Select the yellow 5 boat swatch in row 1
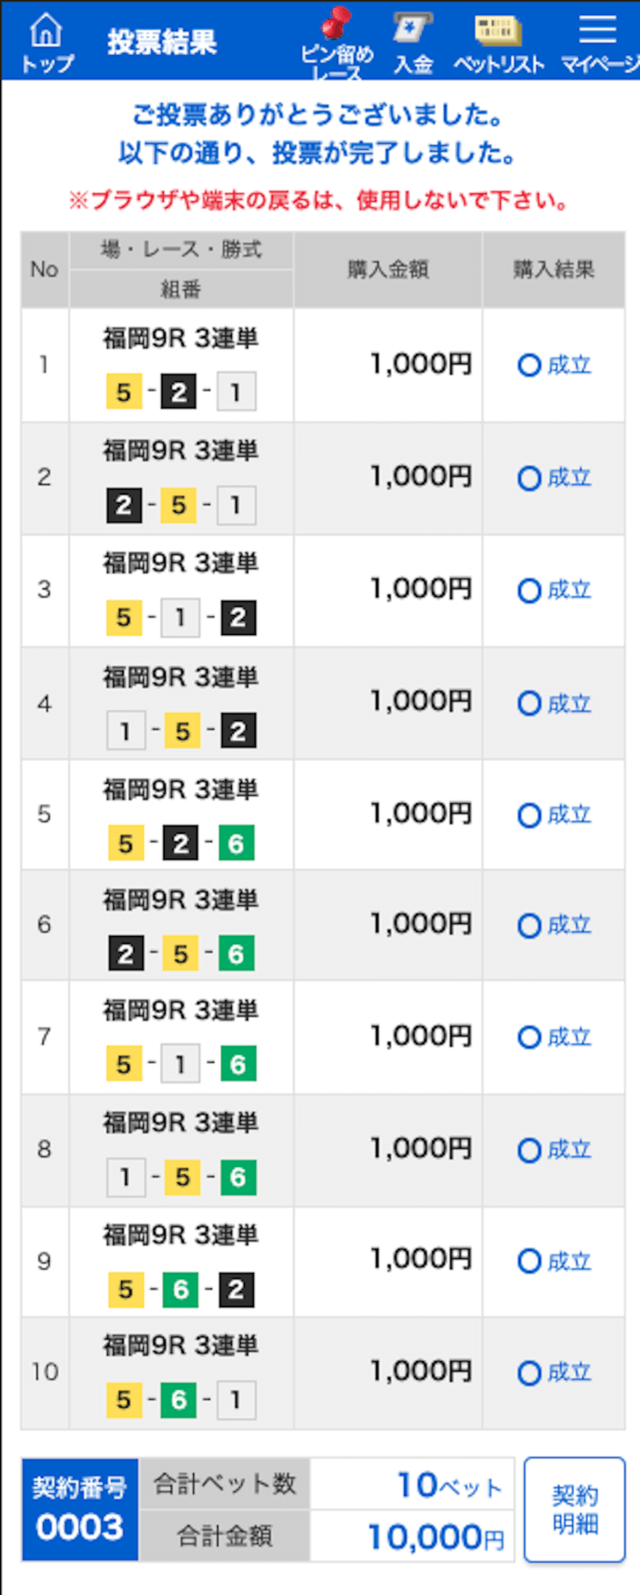 [124, 392]
